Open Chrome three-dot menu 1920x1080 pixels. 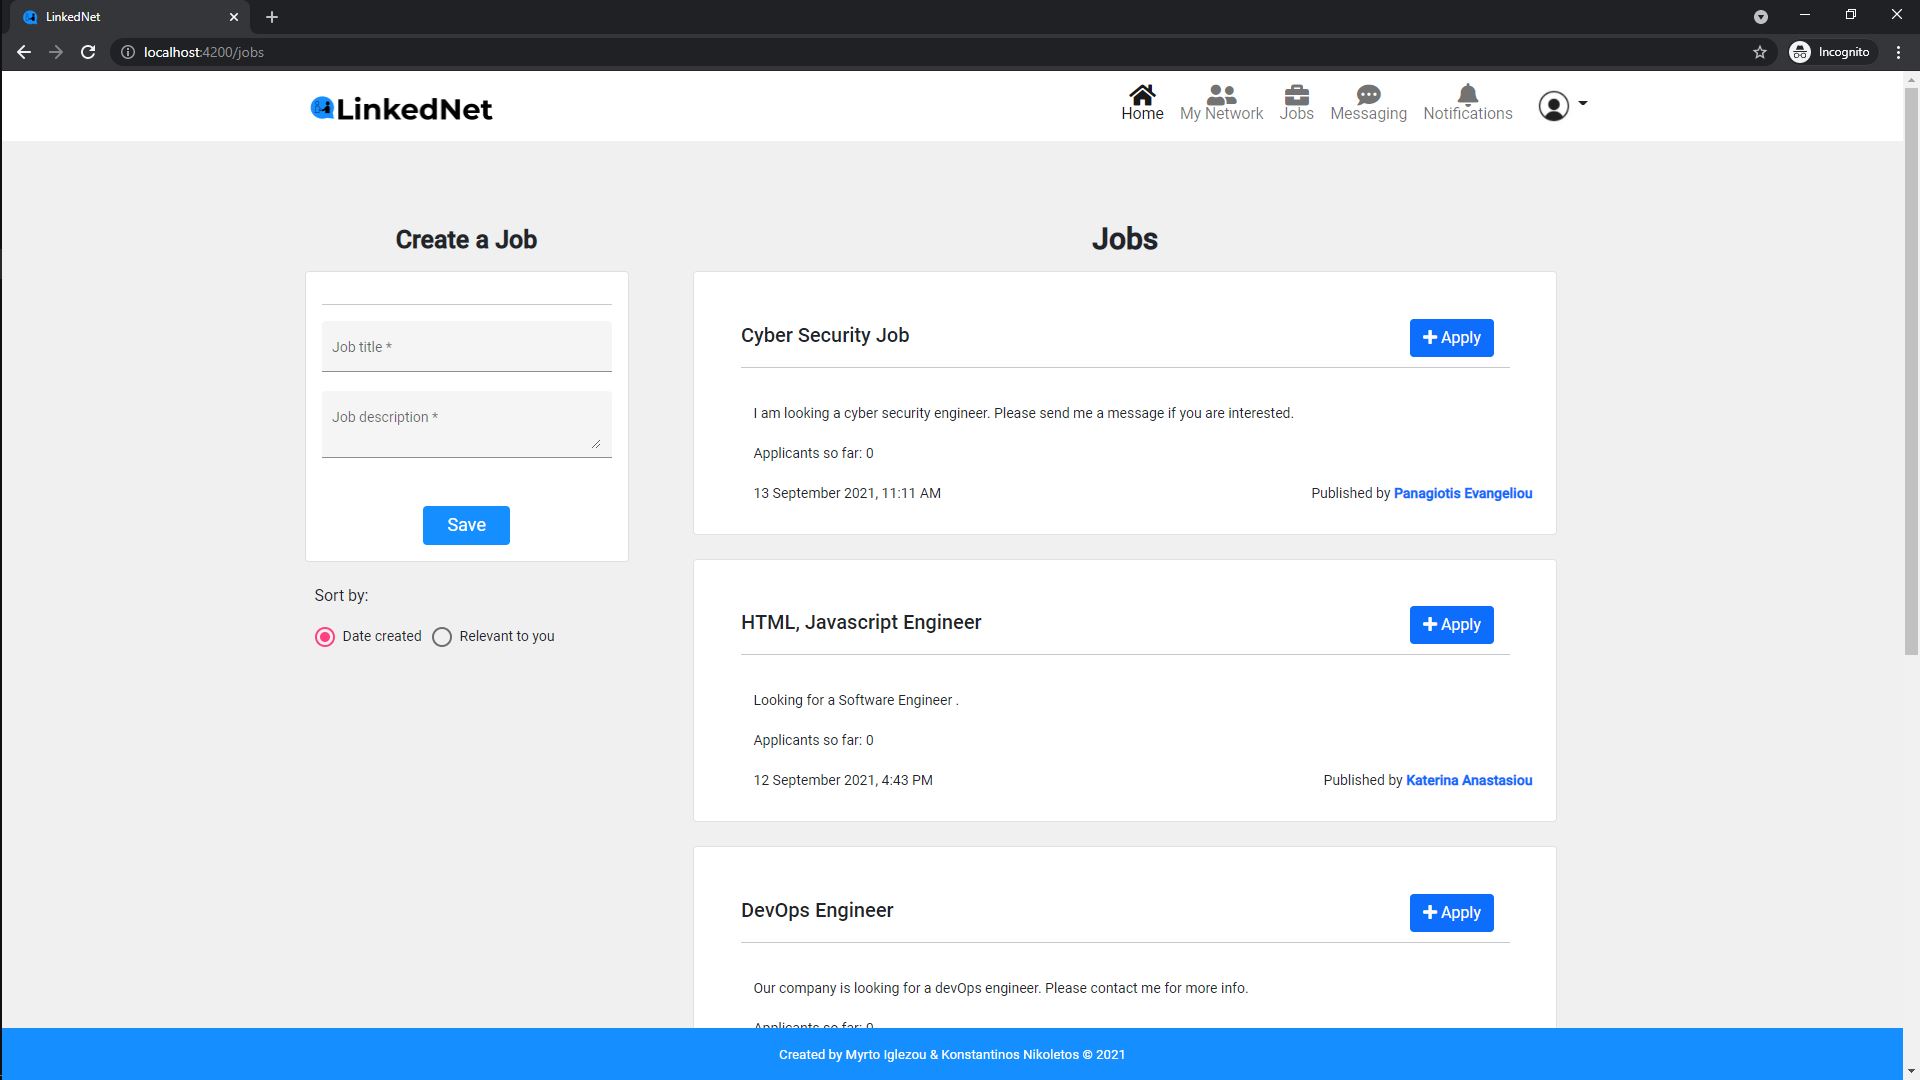point(1898,52)
